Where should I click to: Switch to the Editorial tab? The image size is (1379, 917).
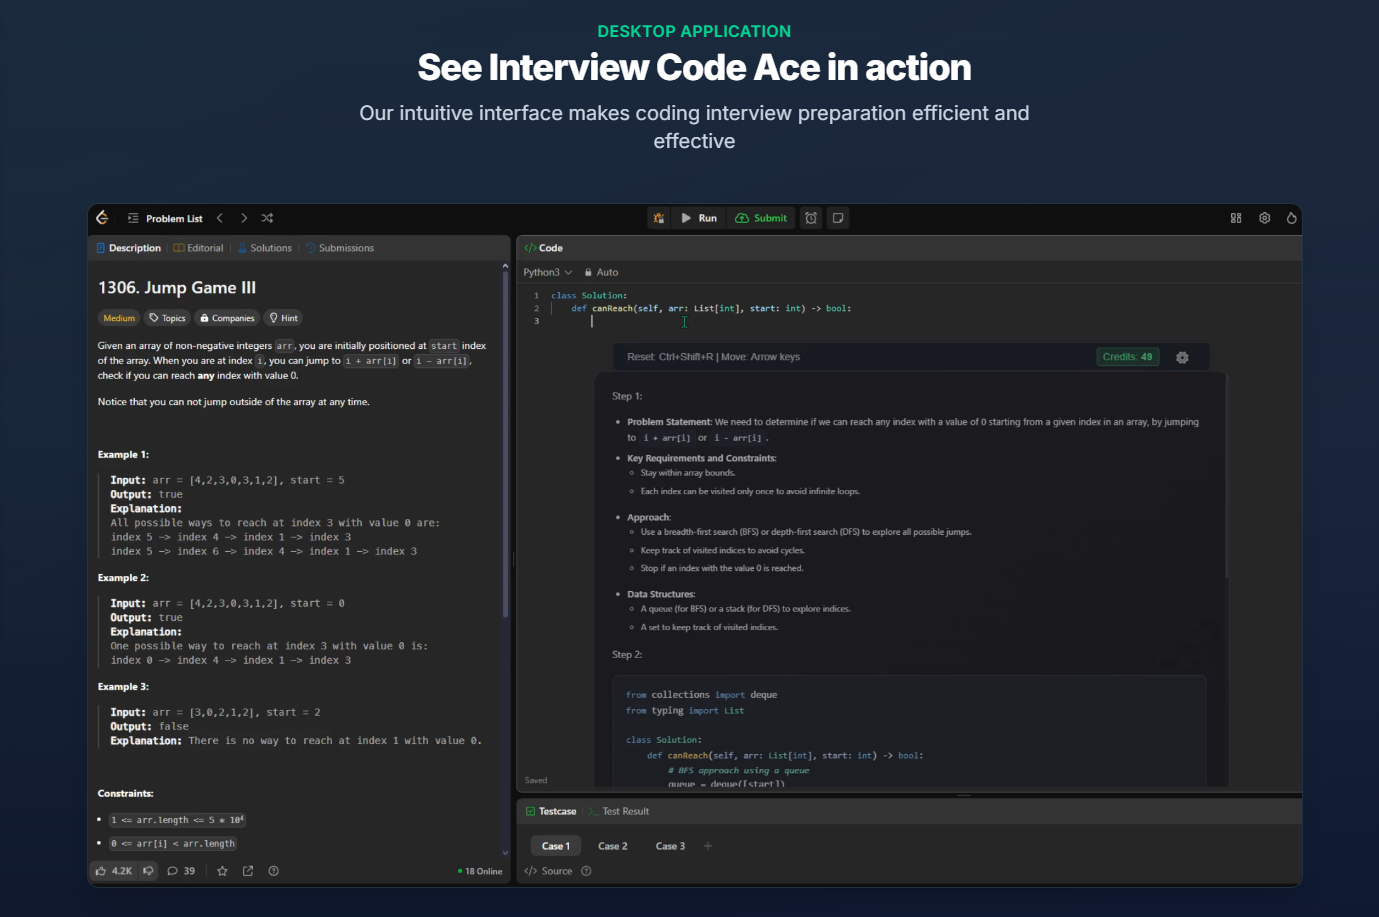(198, 248)
